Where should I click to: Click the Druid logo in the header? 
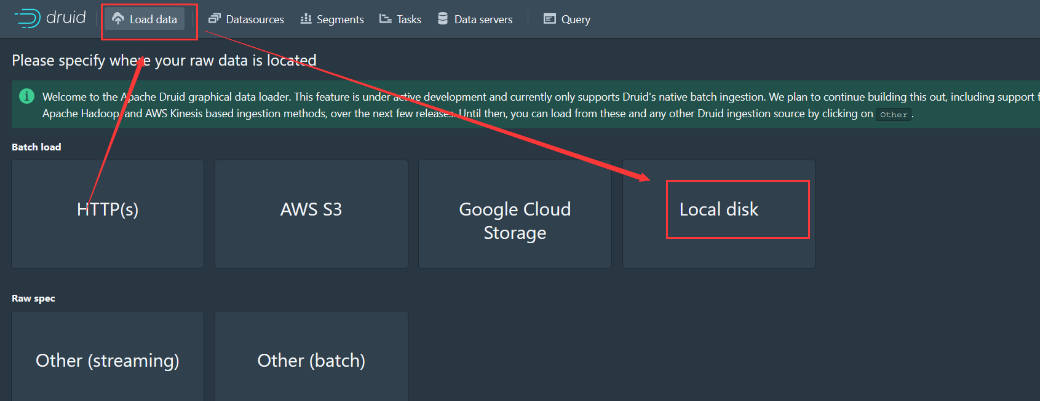click(49, 19)
